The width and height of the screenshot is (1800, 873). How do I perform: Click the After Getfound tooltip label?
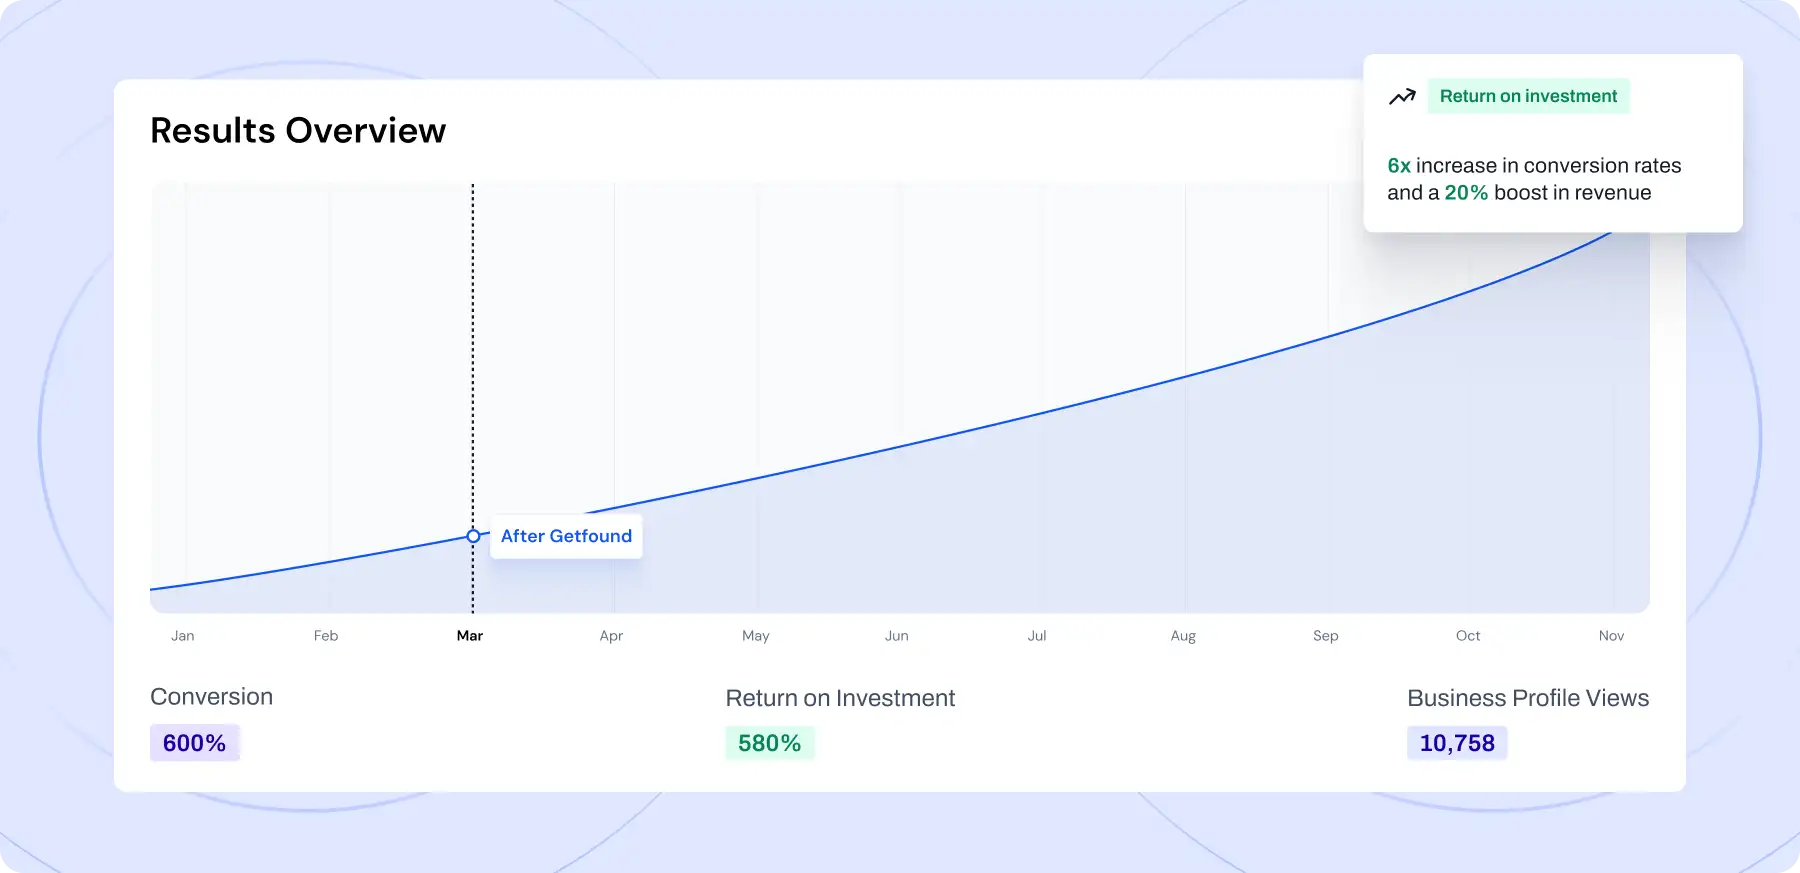point(566,536)
